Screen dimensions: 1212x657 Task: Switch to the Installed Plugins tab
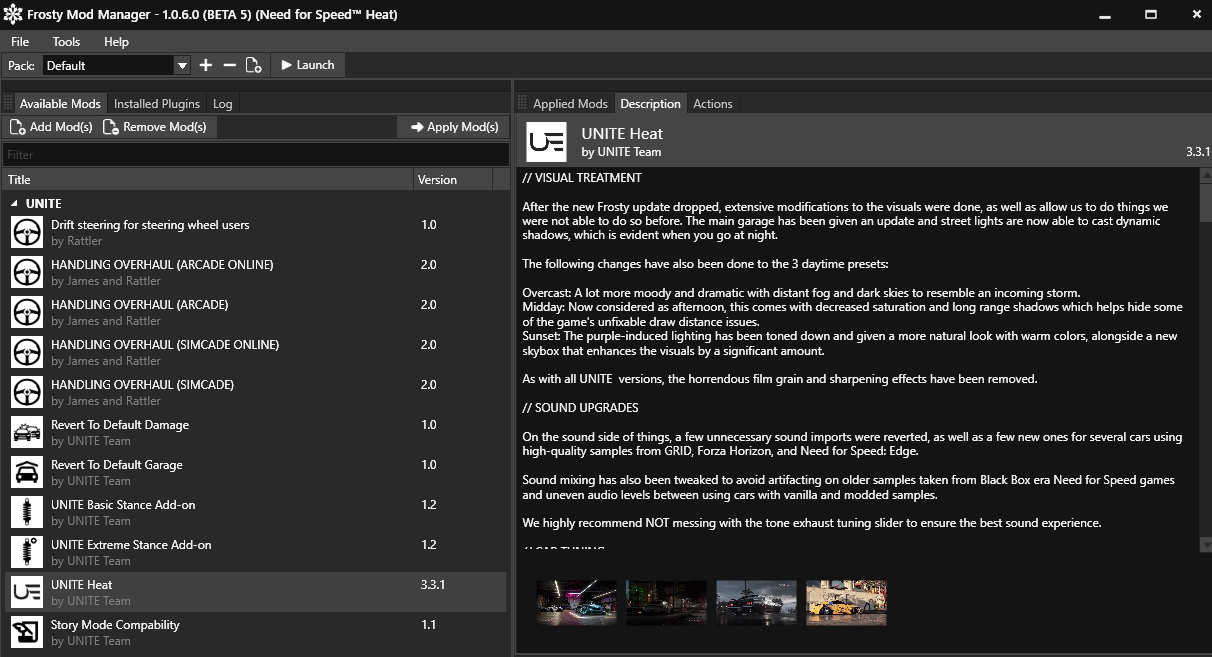(157, 103)
